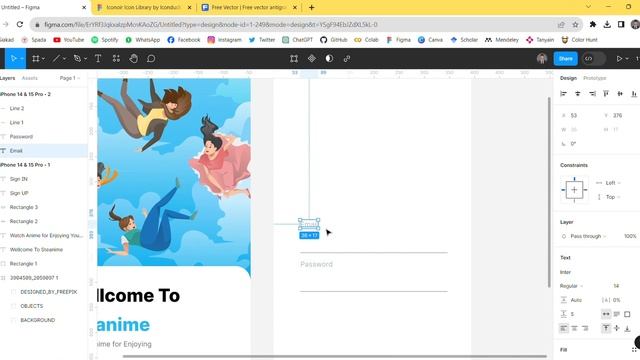
Task: Click Align top icon
Action: 606,94
